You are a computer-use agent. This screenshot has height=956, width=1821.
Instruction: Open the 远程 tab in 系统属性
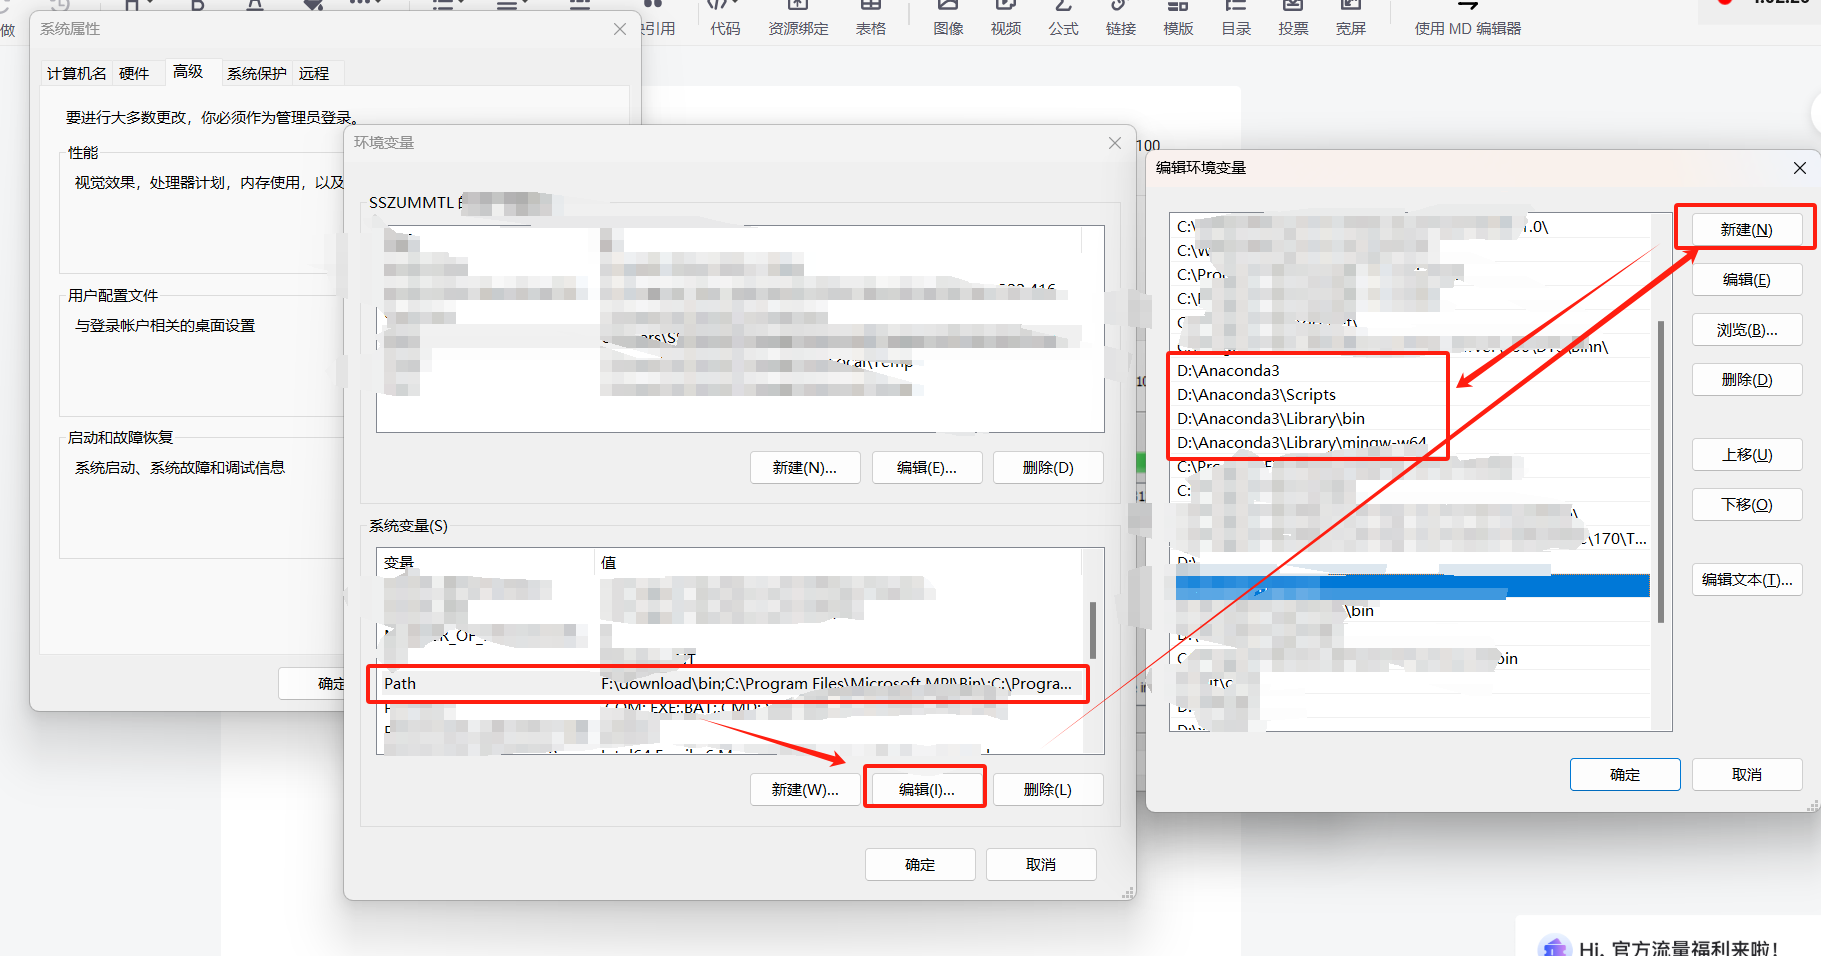point(314,73)
